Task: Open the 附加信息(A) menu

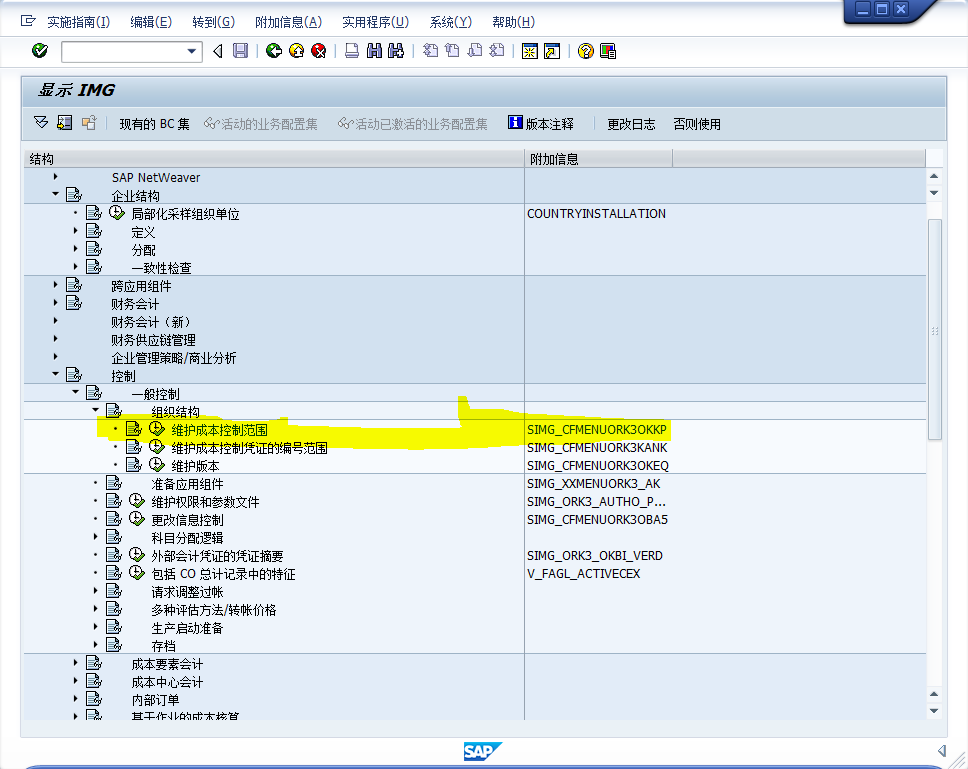Action: click(288, 22)
